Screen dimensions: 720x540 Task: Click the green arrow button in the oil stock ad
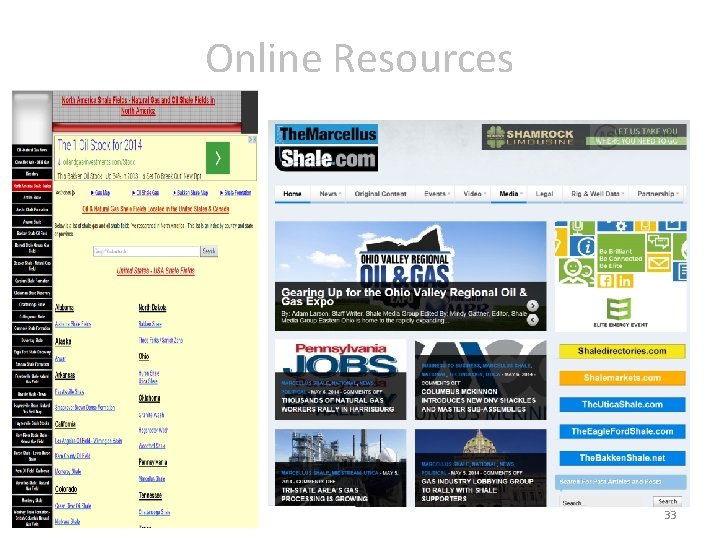(218, 158)
